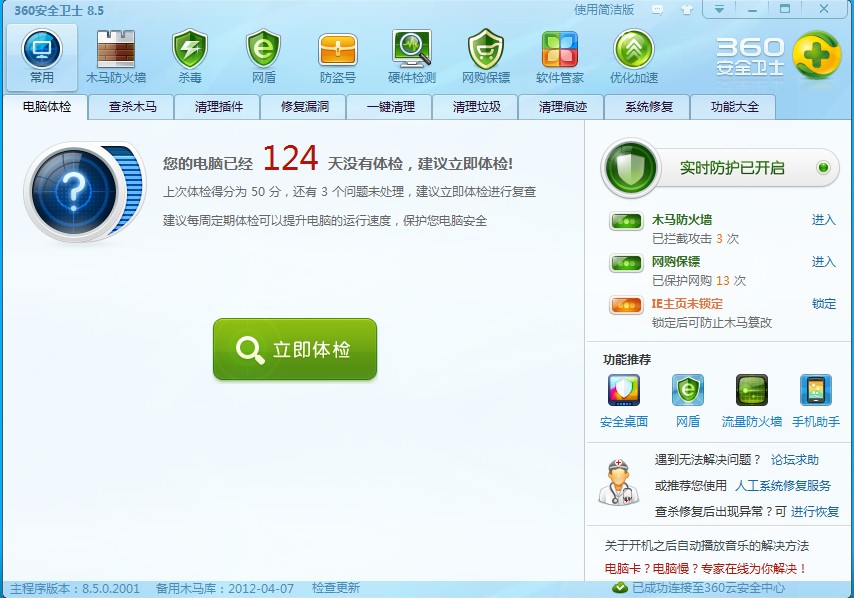Open the 木马防火墙 brick wall icon
The width and height of the screenshot is (854, 598).
pyautogui.click(x=115, y=50)
